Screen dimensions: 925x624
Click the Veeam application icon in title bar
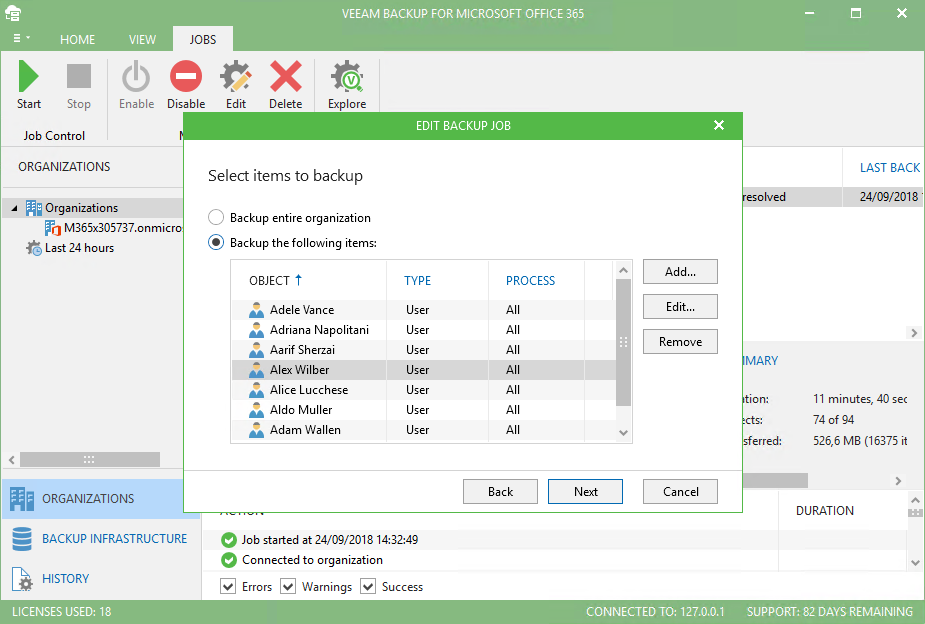tap(13, 13)
